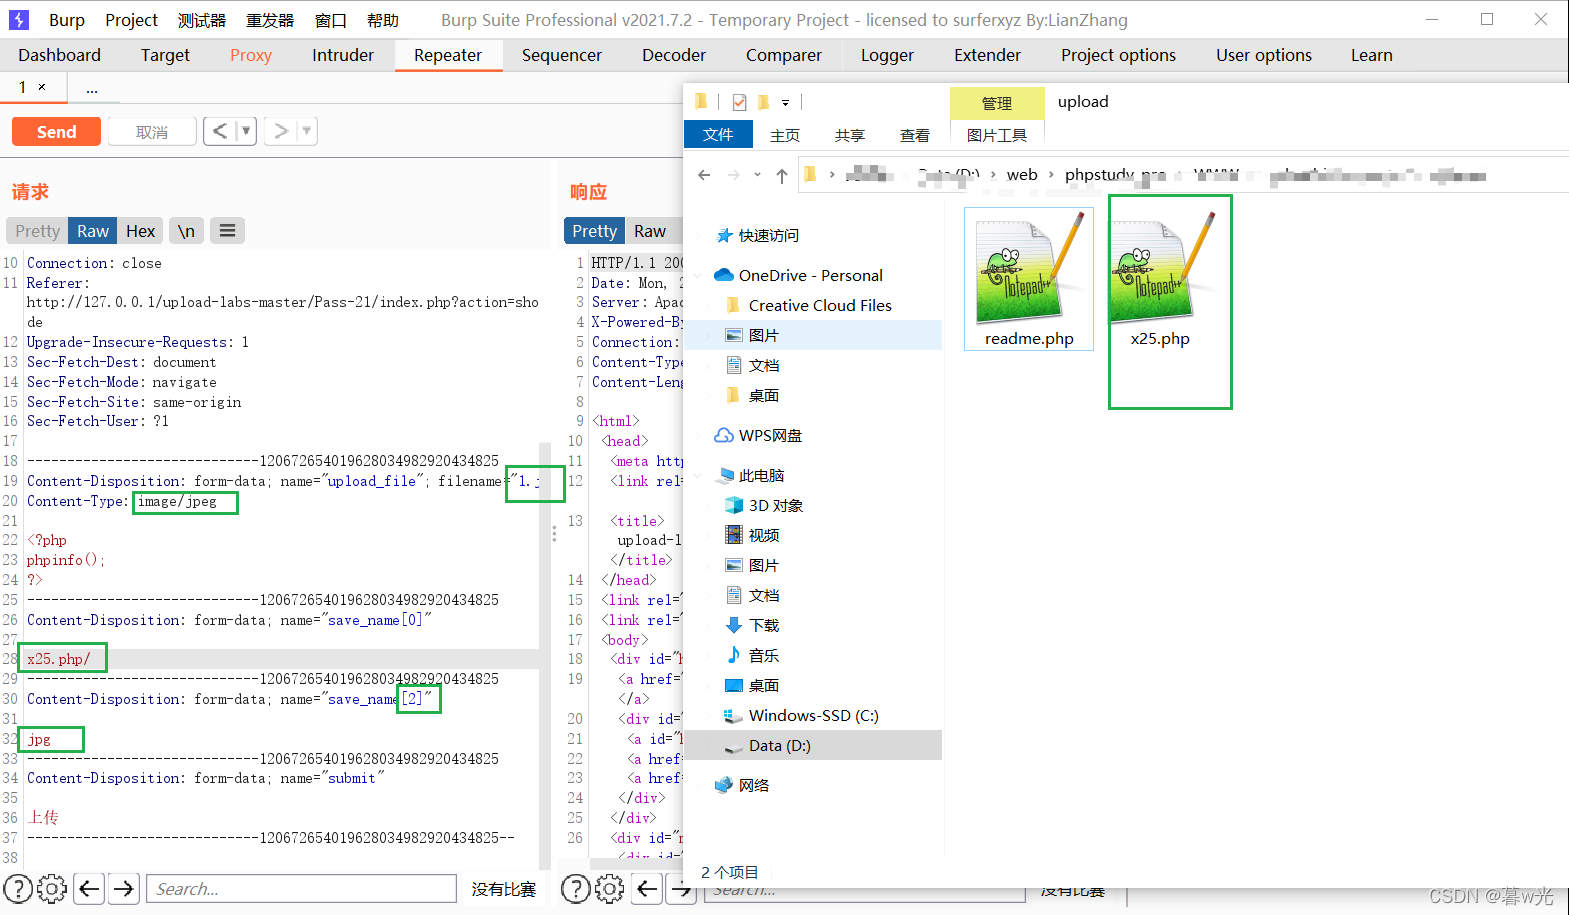Switch response view to Raw
The image size is (1569, 915).
pyautogui.click(x=650, y=231)
